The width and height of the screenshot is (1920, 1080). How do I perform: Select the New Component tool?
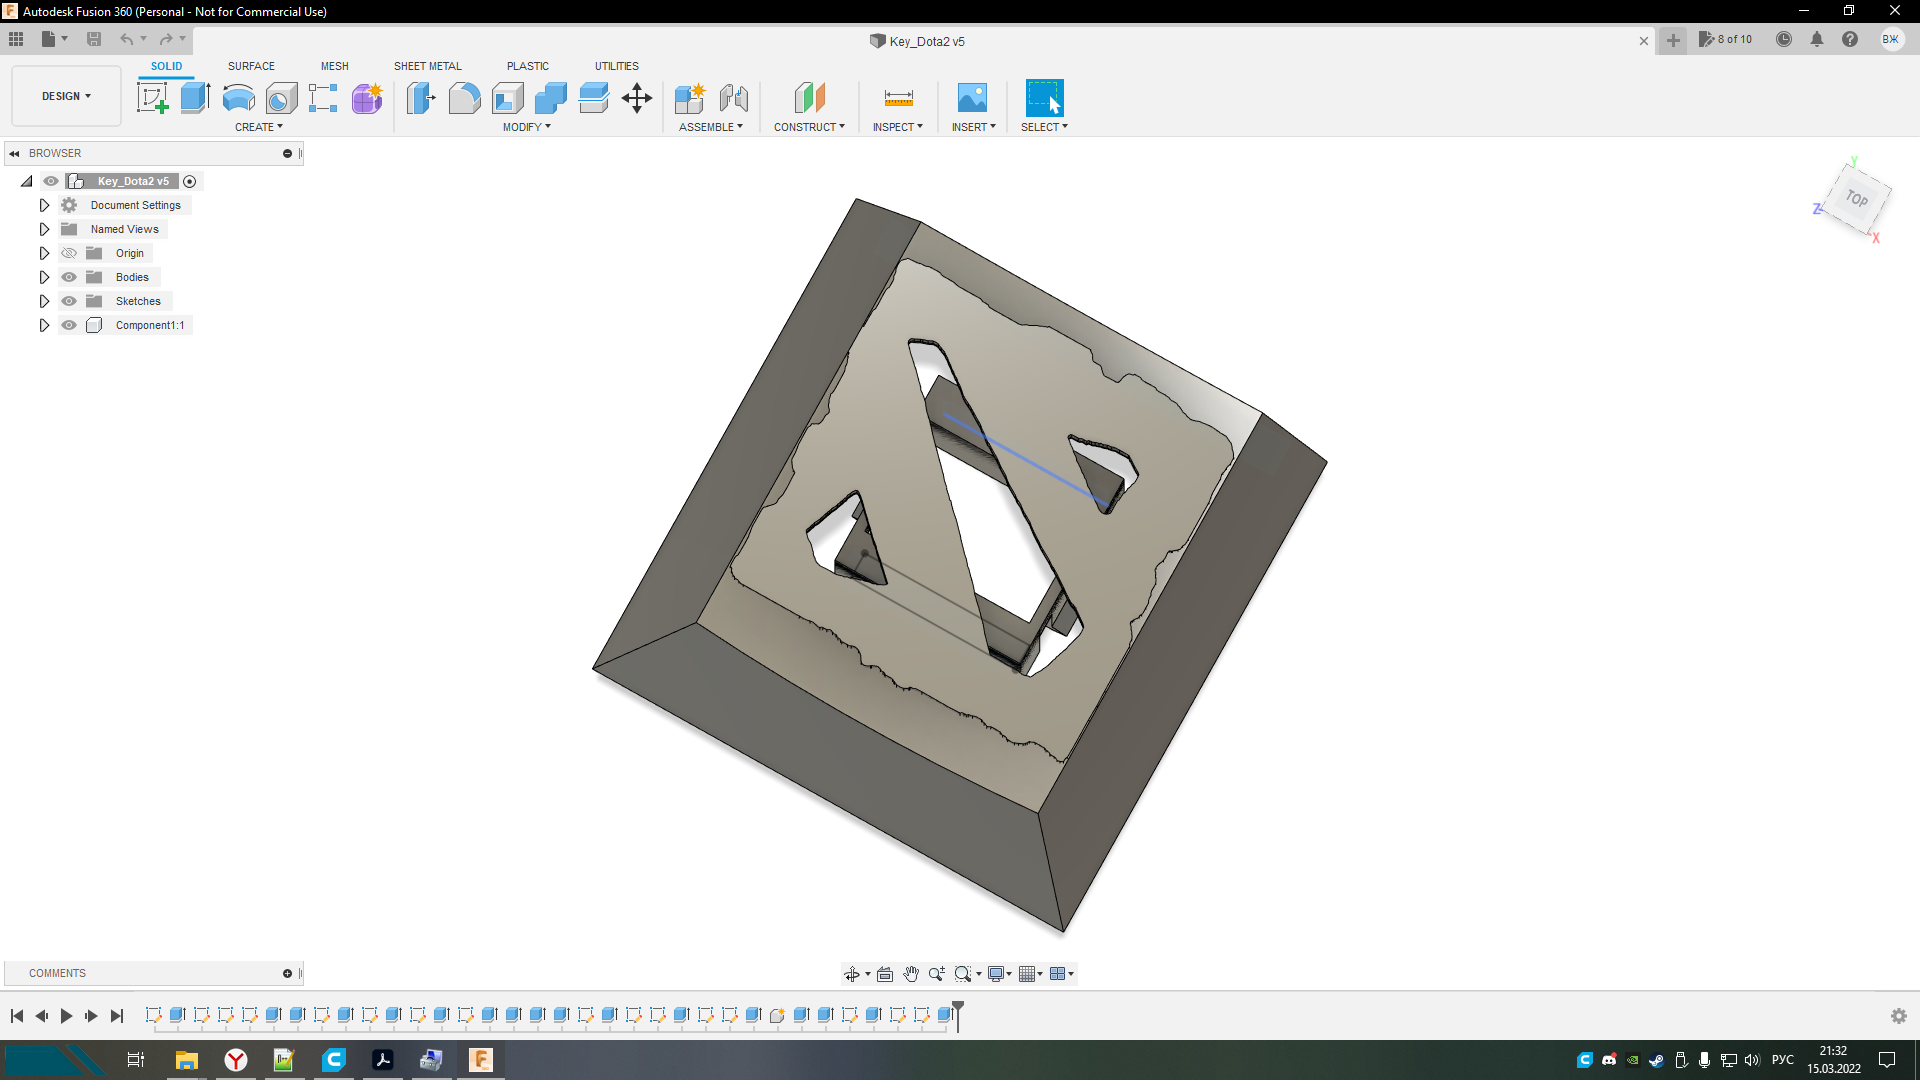tap(690, 98)
